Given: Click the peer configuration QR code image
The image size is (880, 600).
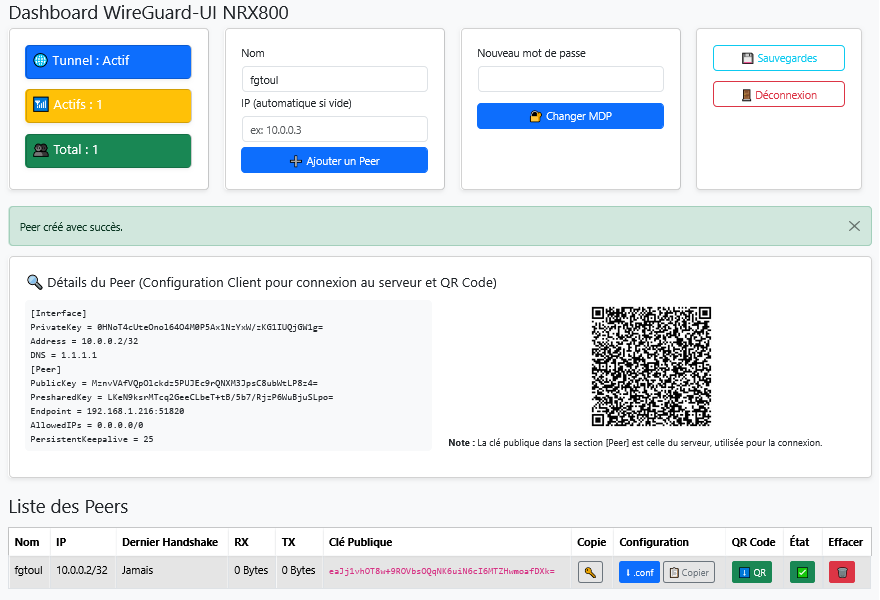Looking at the screenshot, I should tap(651, 367).
